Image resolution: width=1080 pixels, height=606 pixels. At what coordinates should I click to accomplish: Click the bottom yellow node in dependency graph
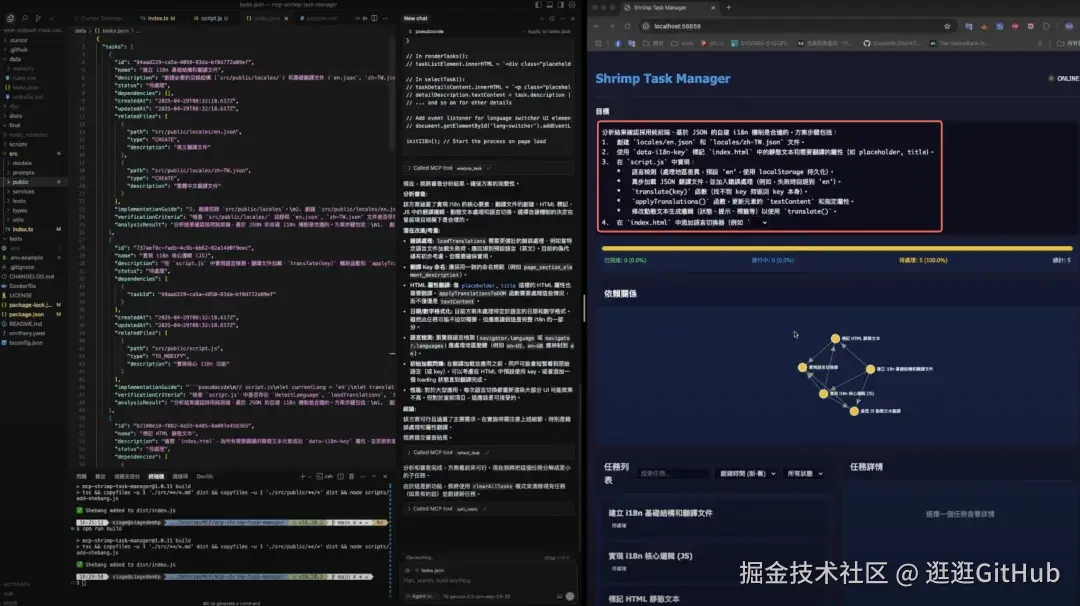coord(854,411)
